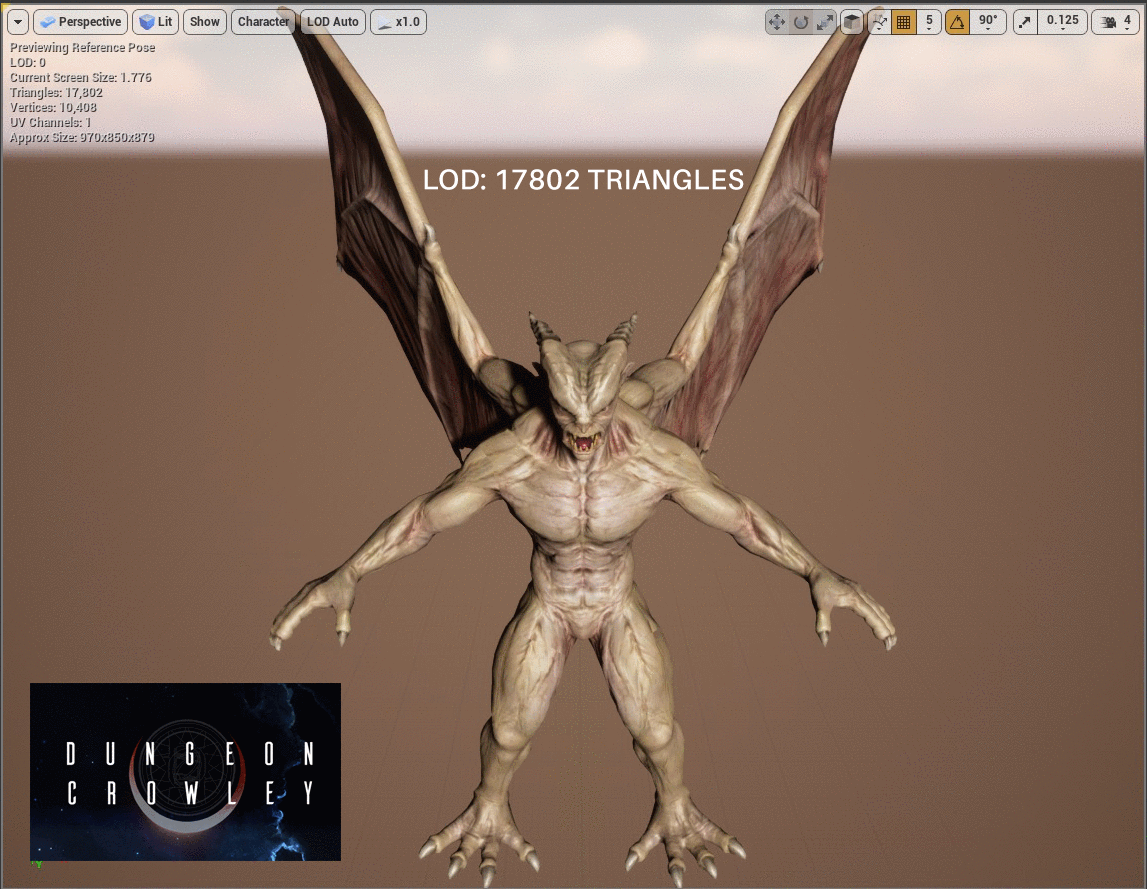Click the scale snap arrow icon
The width and height of the screenshot is (1147, 889).
1025,22
